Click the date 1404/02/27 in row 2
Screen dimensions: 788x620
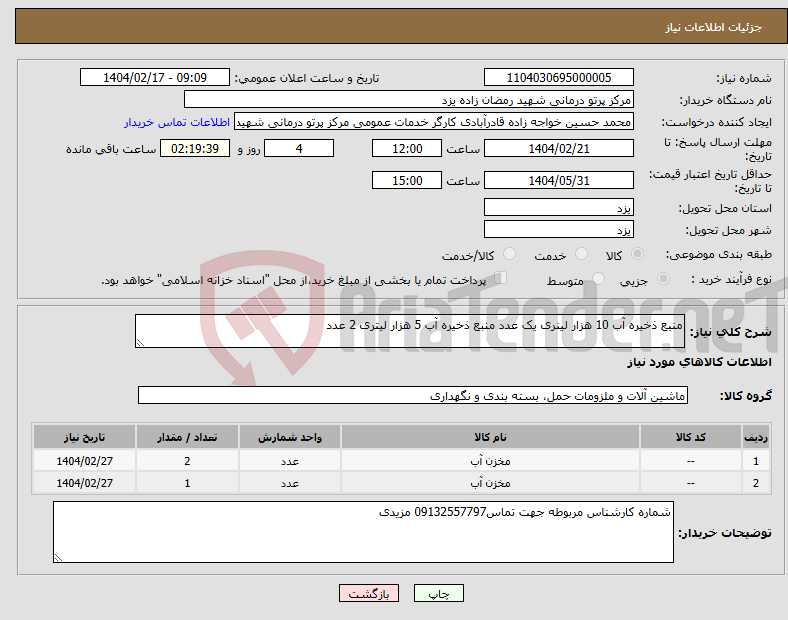(x=84, y=483)
